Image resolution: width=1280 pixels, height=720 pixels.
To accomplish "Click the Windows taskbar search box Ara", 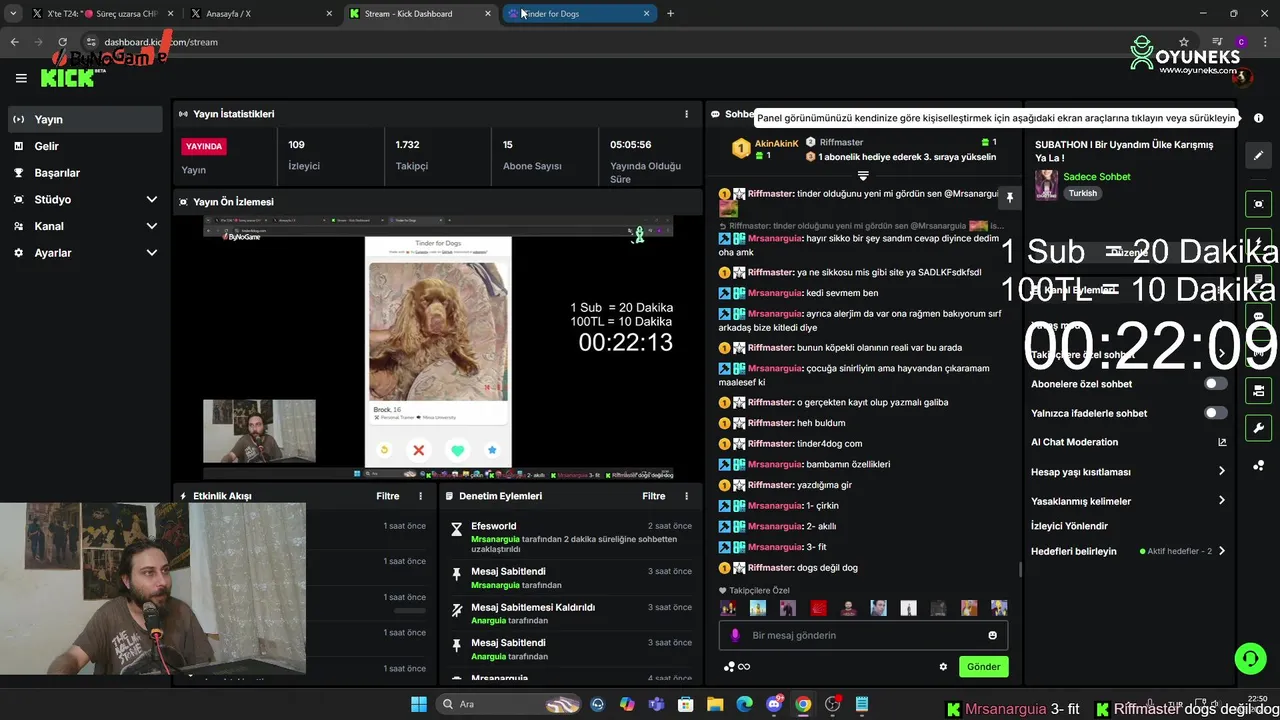I will [x=507, y=704].
